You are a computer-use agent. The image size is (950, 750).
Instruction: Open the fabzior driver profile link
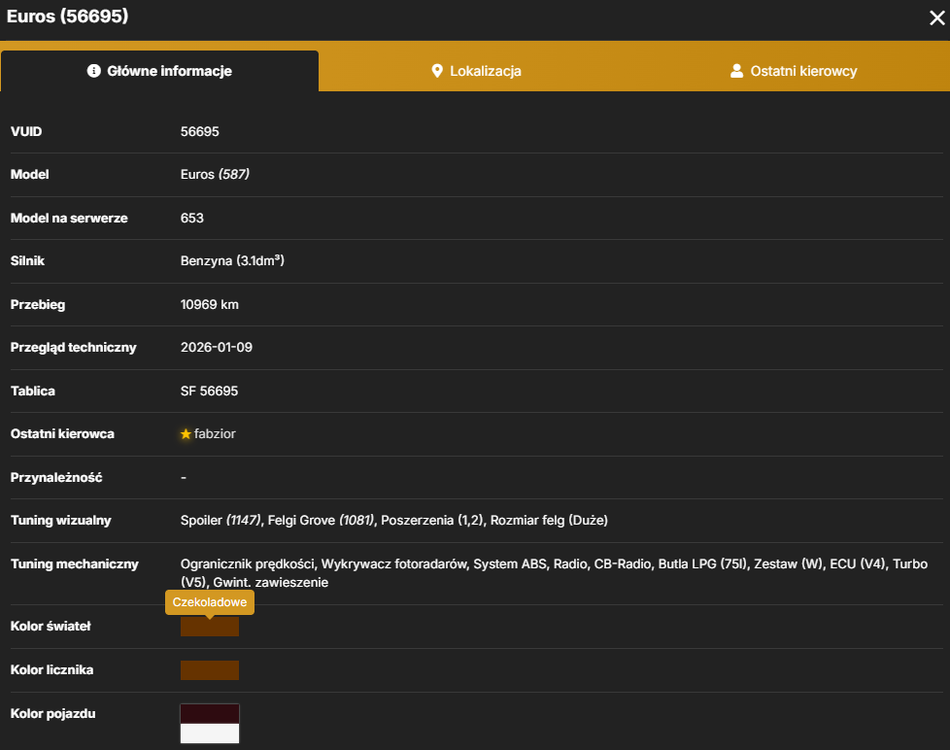coord(214,434)
